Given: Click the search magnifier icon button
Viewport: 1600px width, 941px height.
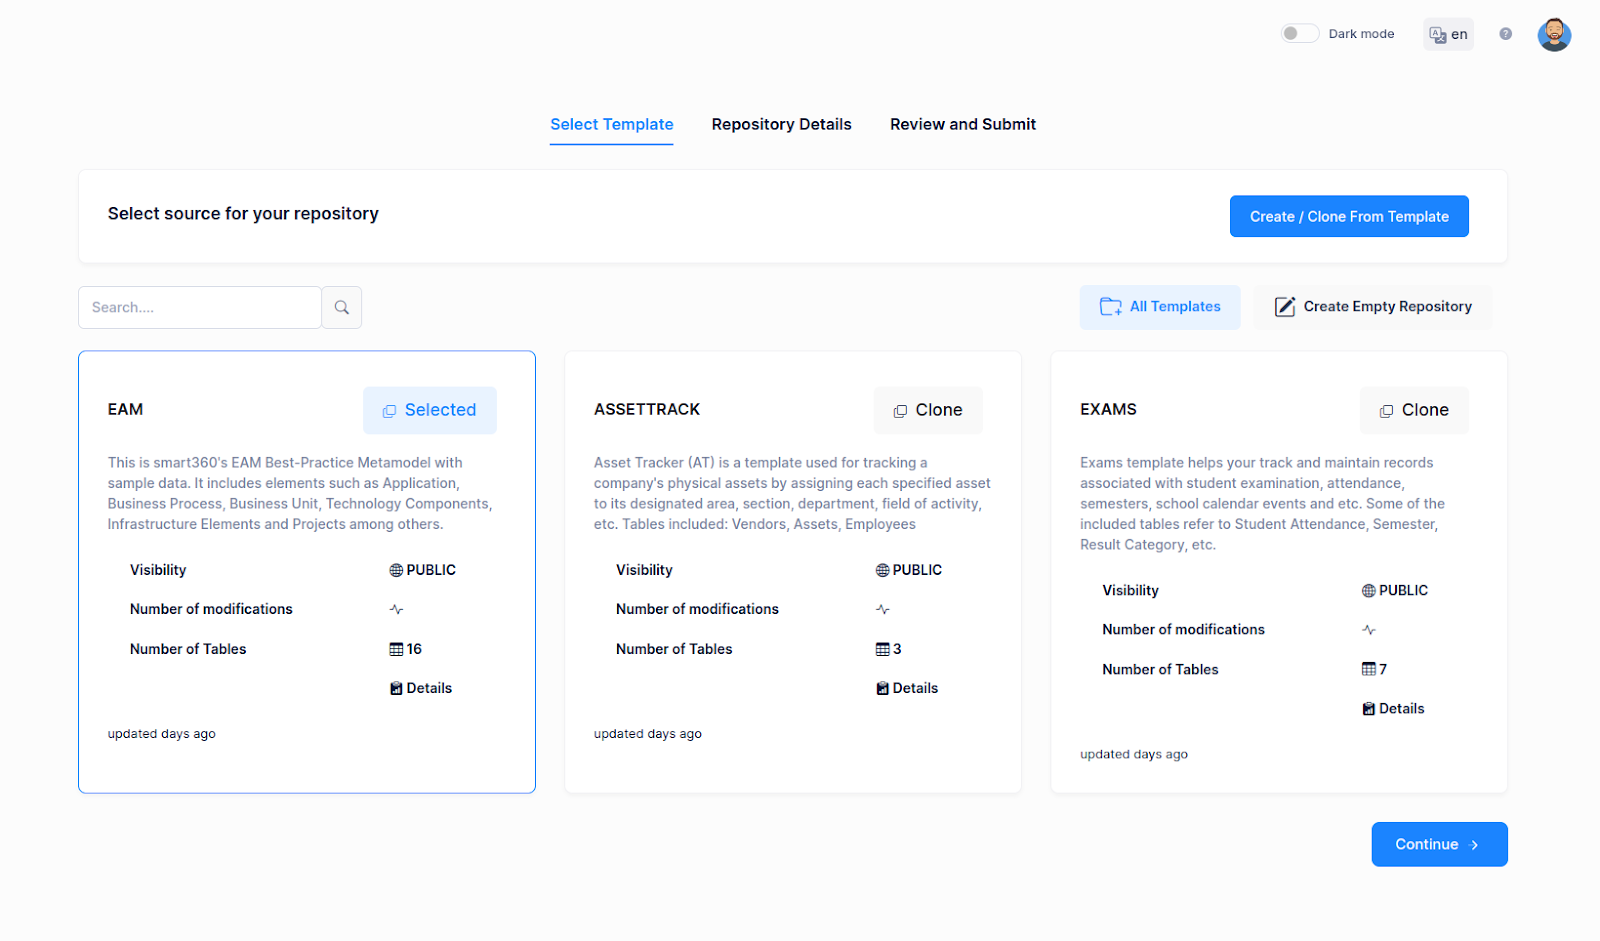Looking at the screenshot, I should [x=341, y=307].
